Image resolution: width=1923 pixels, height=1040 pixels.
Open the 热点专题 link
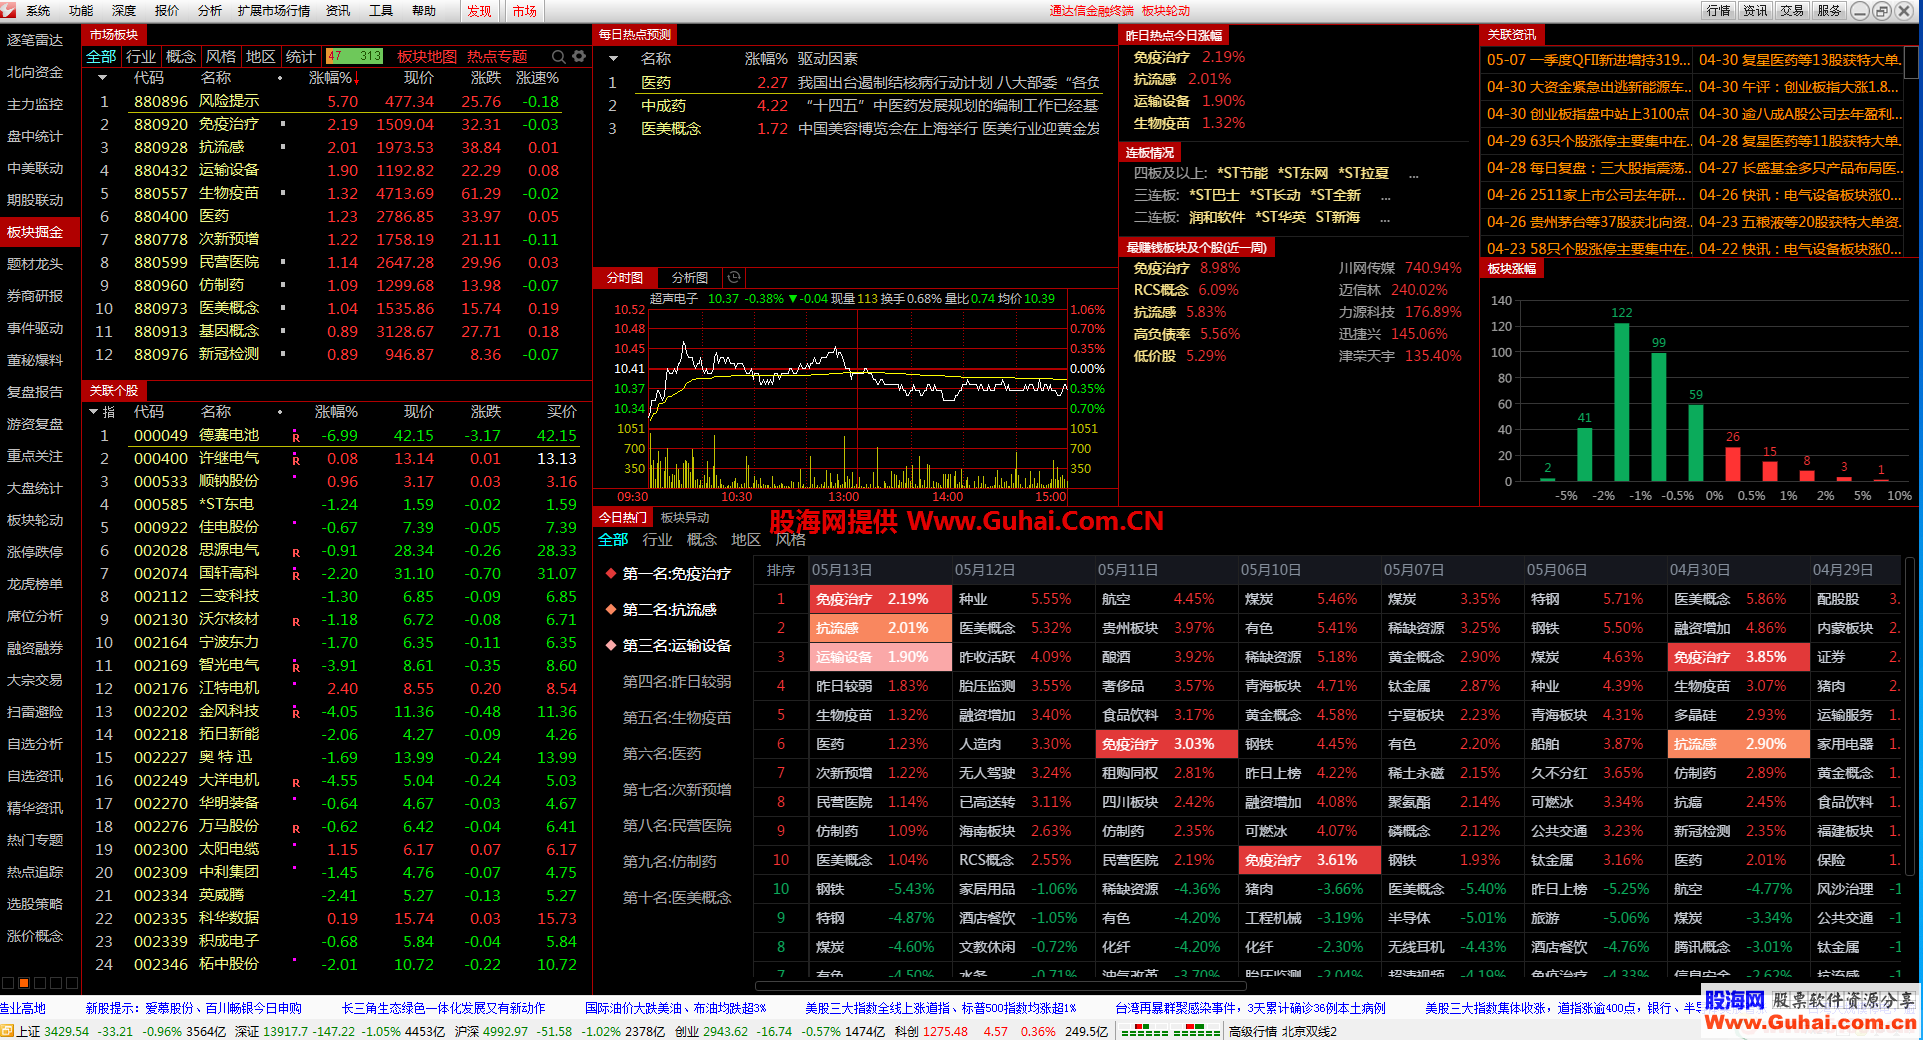click(497, 56)
